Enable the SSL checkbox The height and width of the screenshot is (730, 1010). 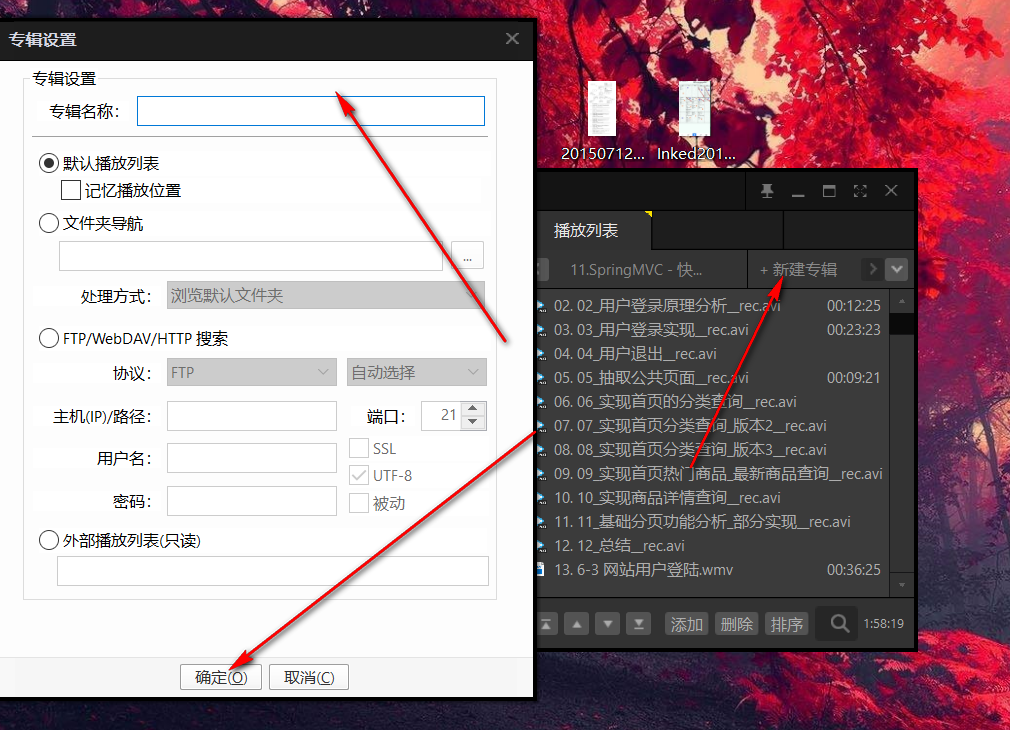357,449
